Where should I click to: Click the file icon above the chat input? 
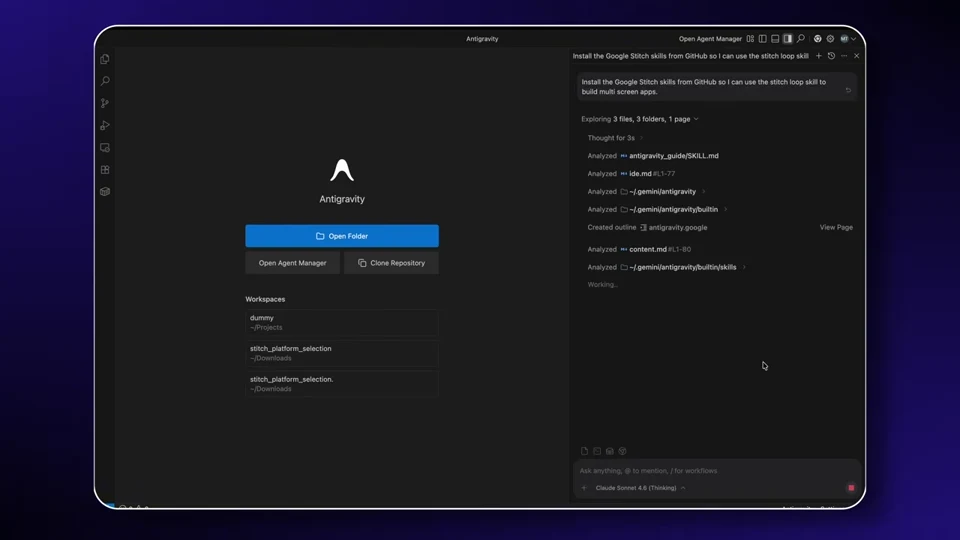pyautogui.click(x=584, y=451)
